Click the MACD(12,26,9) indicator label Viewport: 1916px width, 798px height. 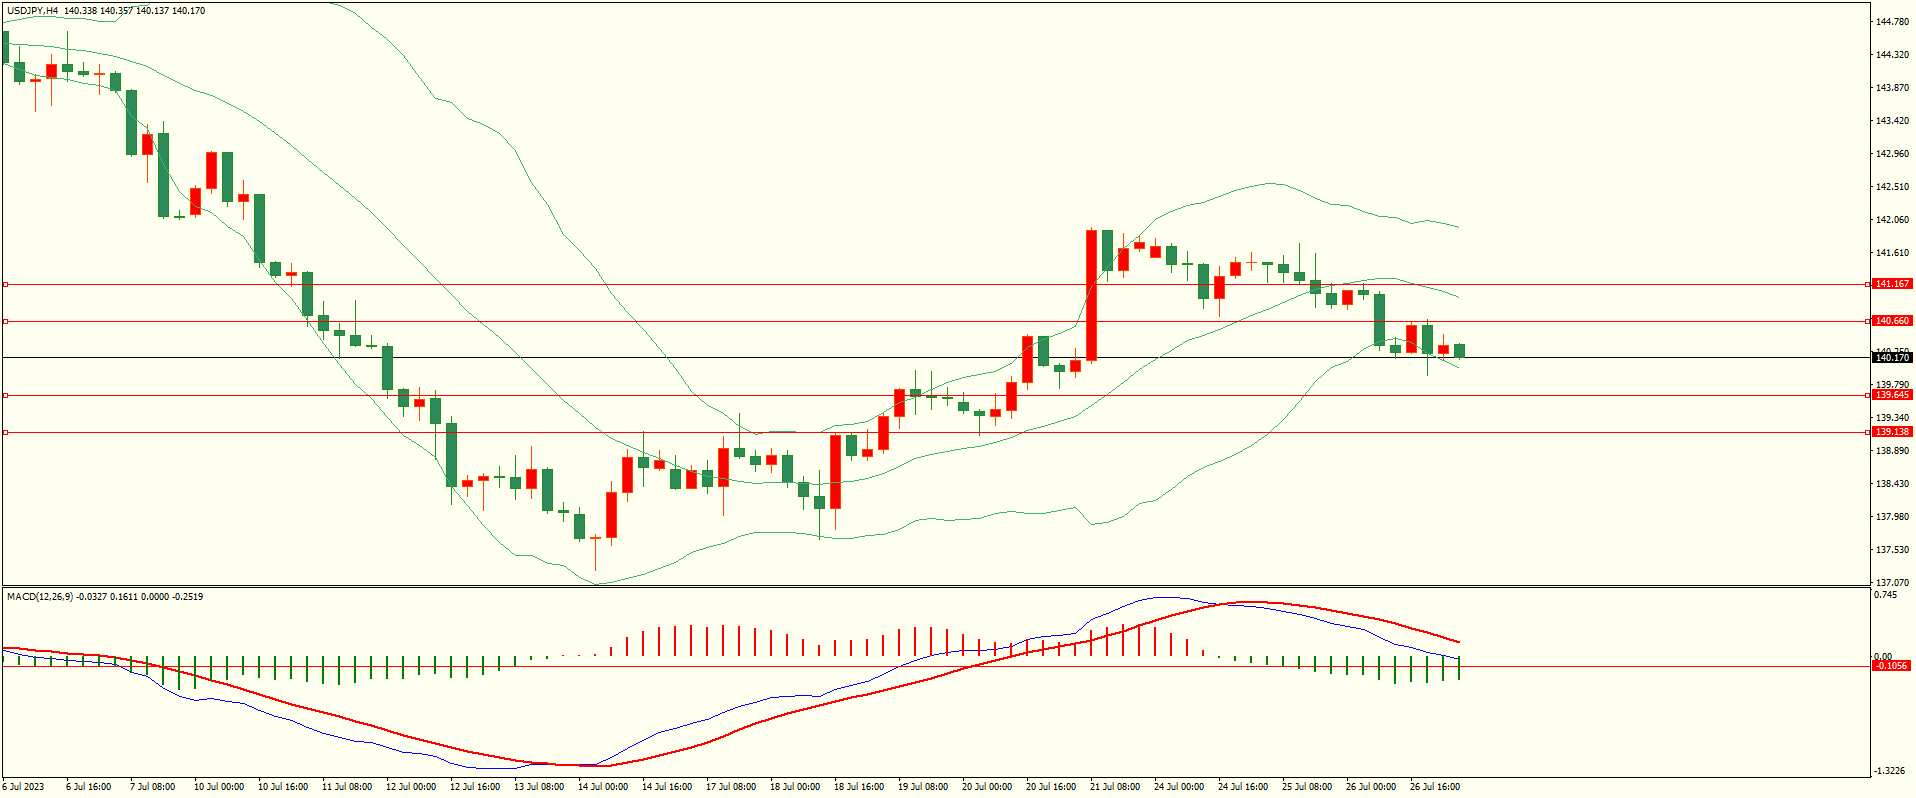pos(39,597)
